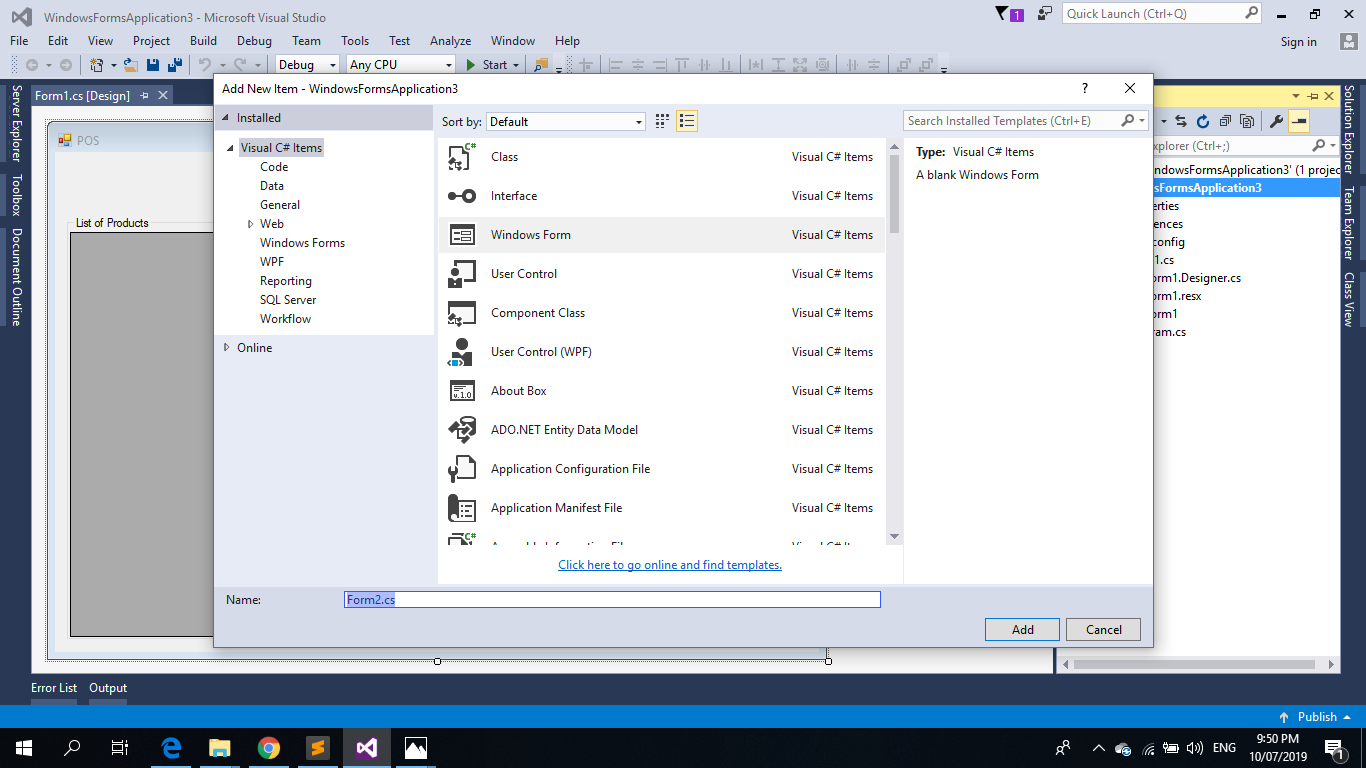Screen dimensions: 1366x768
Task: Click link to find templates online
Action: 670,565
